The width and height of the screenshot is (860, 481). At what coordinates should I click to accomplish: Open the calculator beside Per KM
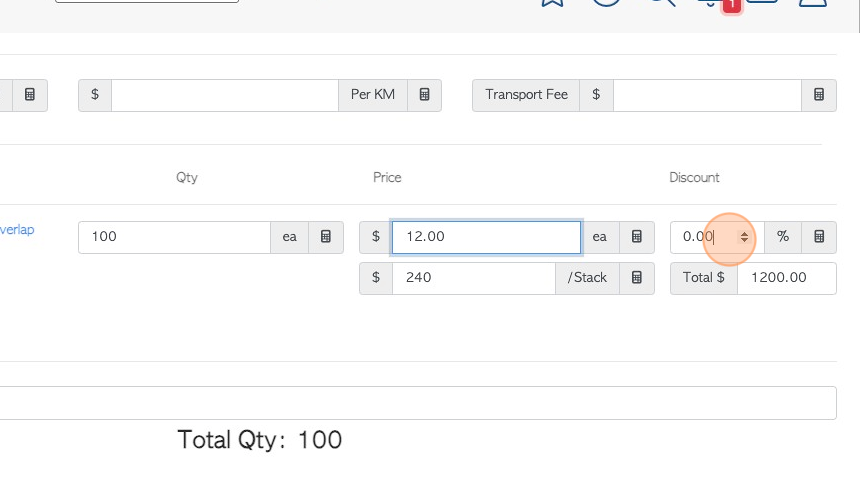[424, 95]
